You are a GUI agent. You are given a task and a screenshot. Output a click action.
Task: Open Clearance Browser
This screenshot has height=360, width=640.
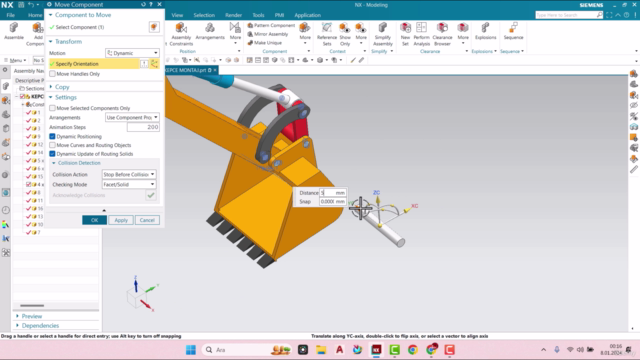pos(442,34)
